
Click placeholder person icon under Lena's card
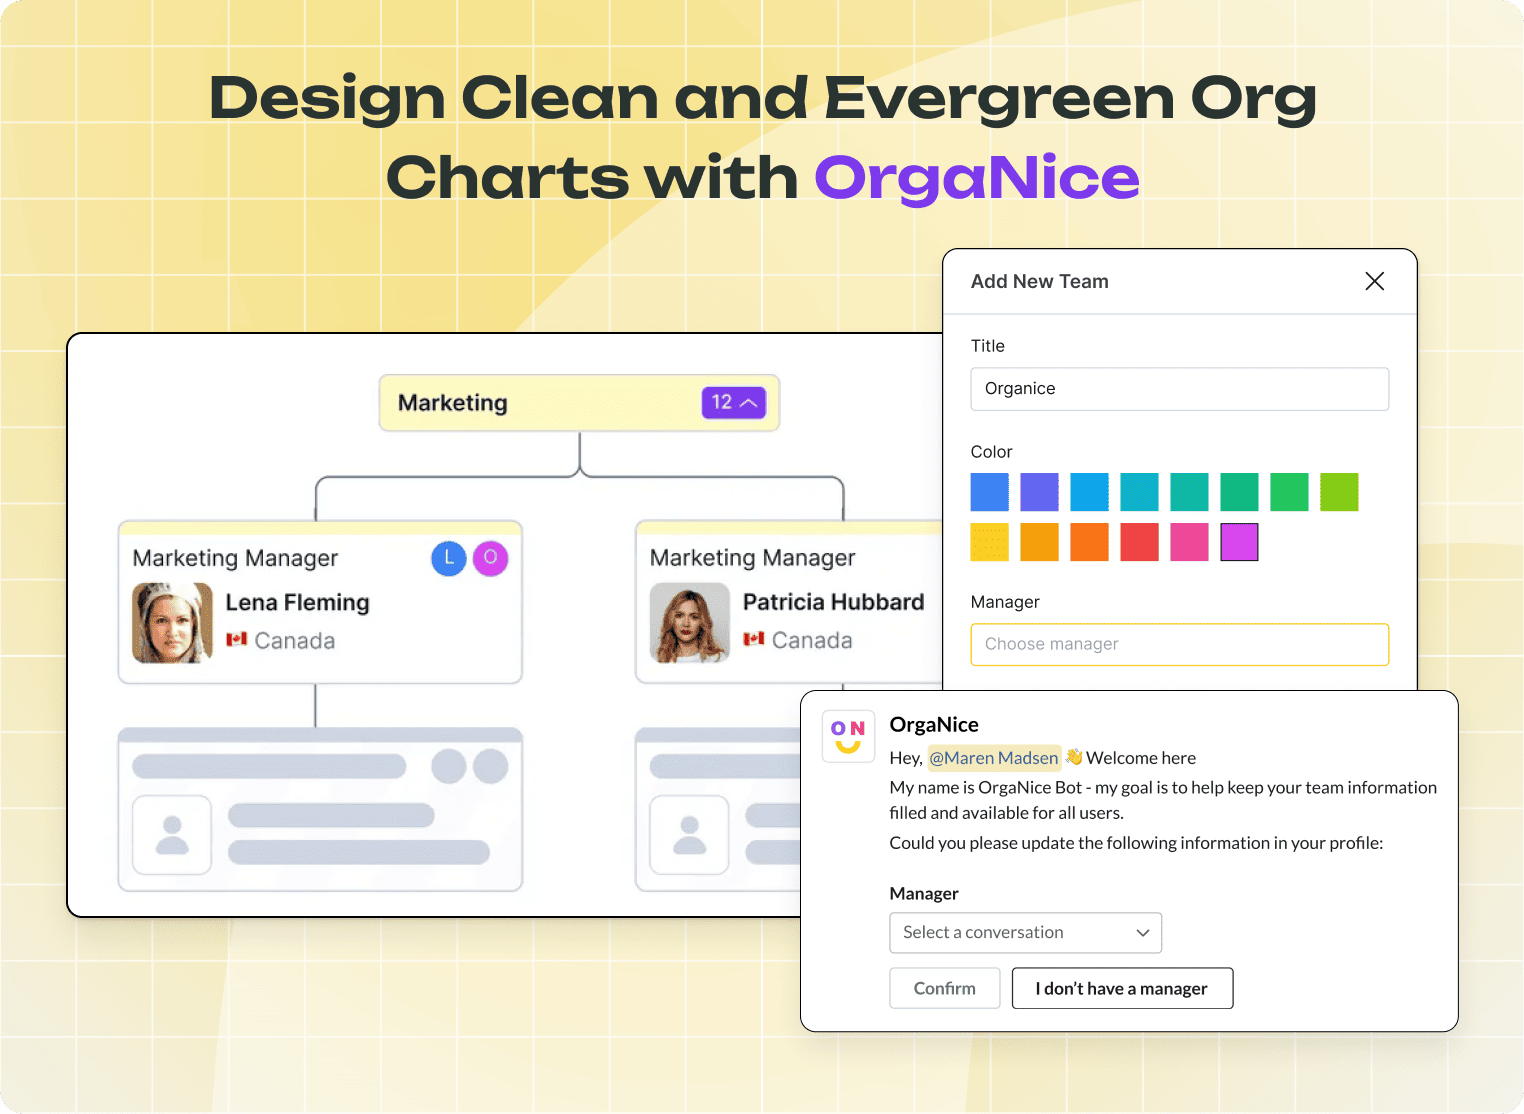point(172,835)
